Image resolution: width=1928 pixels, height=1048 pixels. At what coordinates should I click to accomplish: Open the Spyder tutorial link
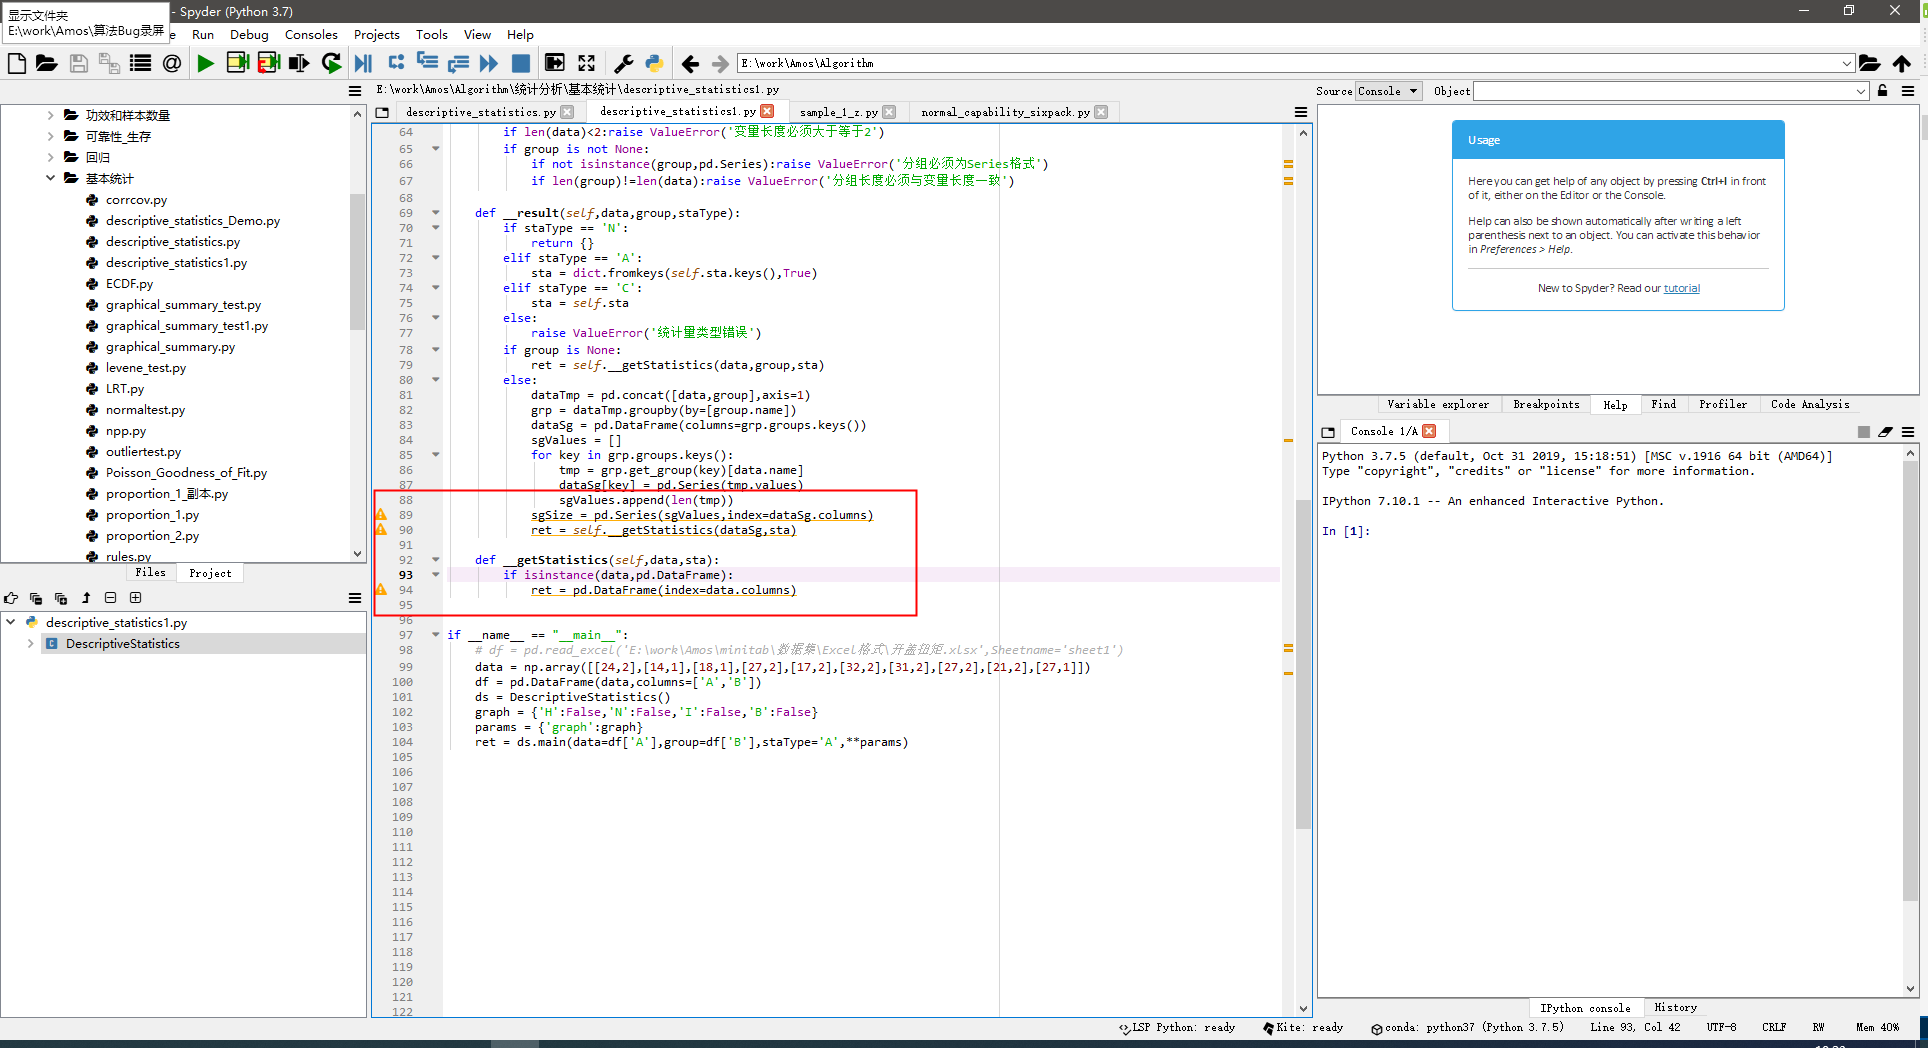pos(1681,288)
